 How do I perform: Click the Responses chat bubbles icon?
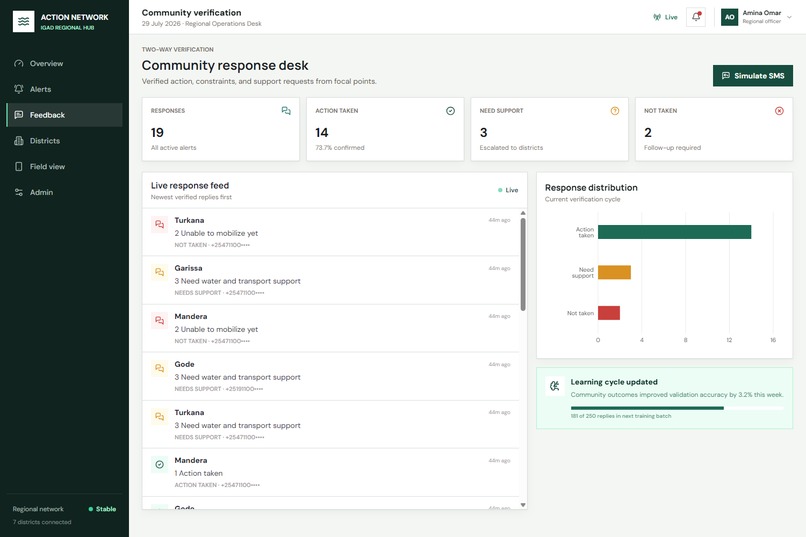click(x=286, y=110)
